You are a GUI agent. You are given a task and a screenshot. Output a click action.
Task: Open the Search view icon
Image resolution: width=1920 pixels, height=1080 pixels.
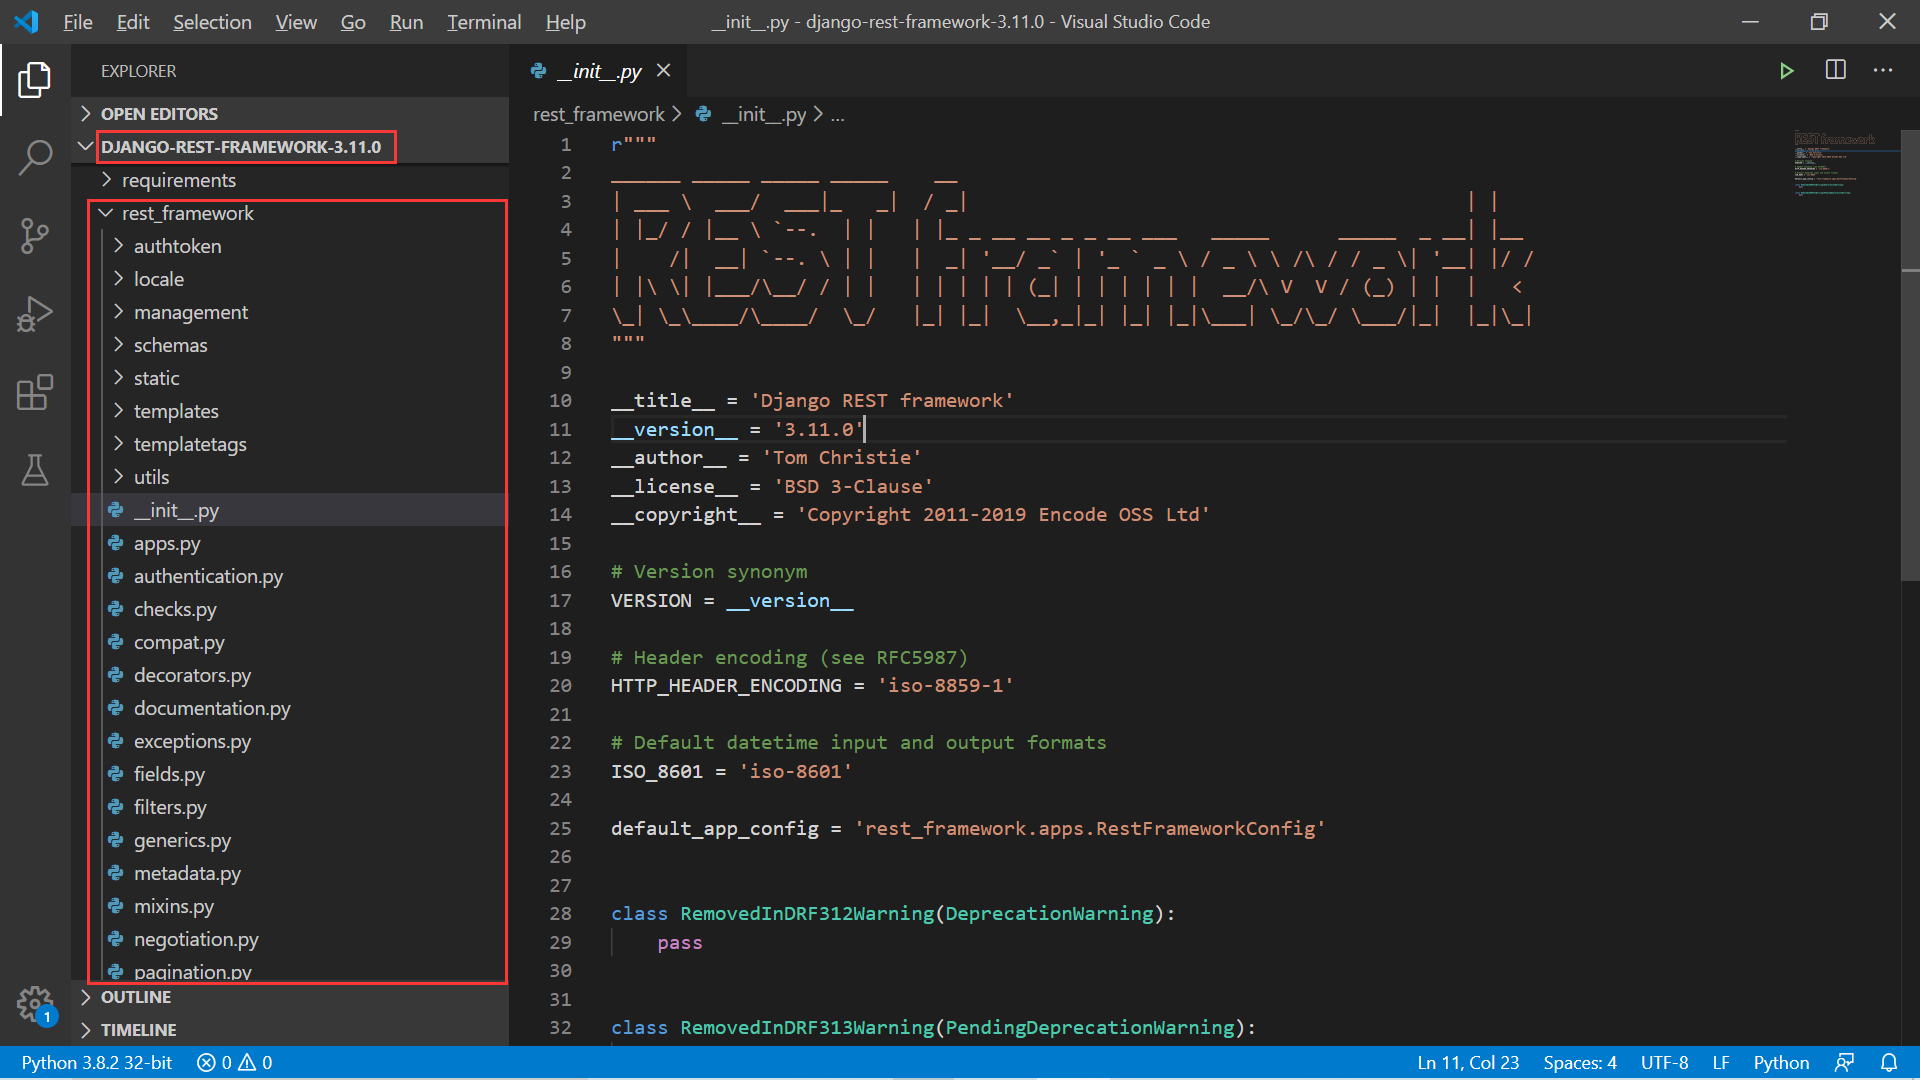pos(35,157)
